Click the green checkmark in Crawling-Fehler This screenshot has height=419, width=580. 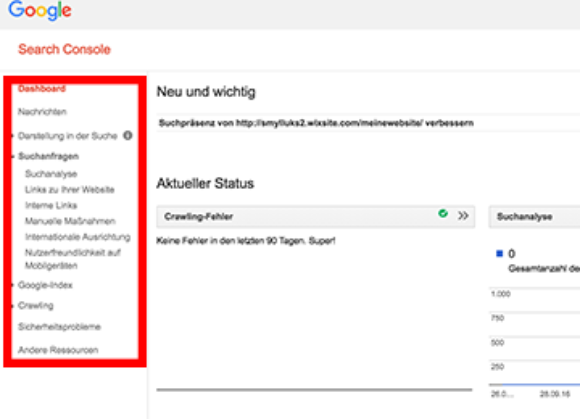tap(443, 213)
